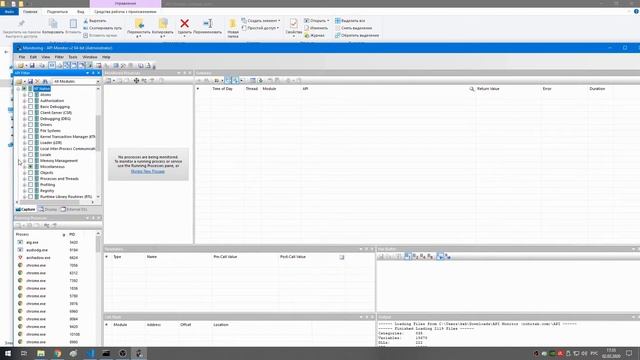Image resolution: width=640 pixels, height=360 pixels.
Task: Open File Explorer from the taskbar
Action: click(x=41, y=353)
